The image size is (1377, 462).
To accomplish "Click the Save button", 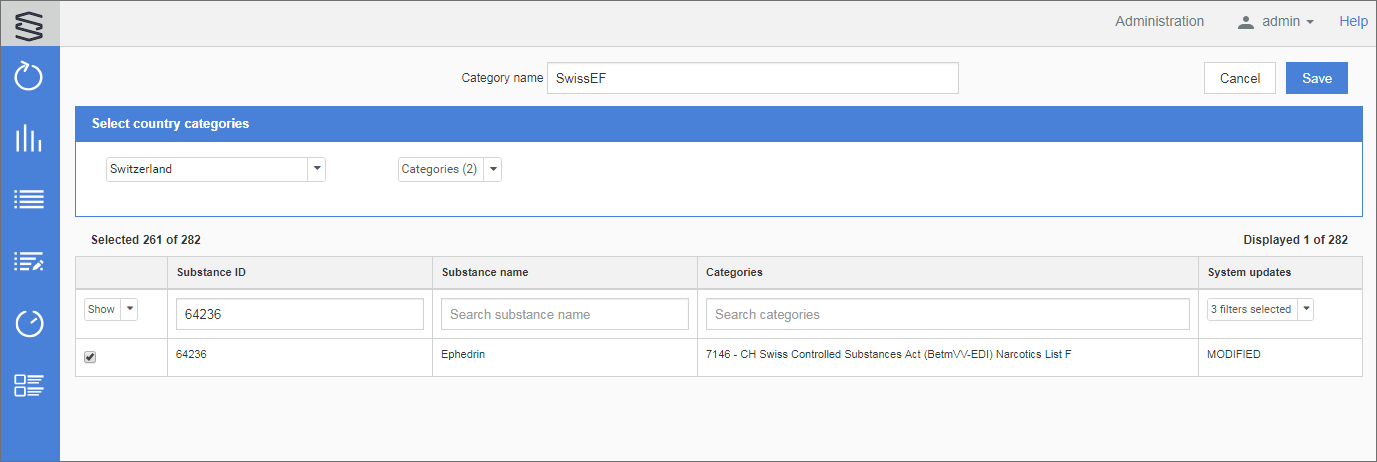I will (x=1316, y=78).
